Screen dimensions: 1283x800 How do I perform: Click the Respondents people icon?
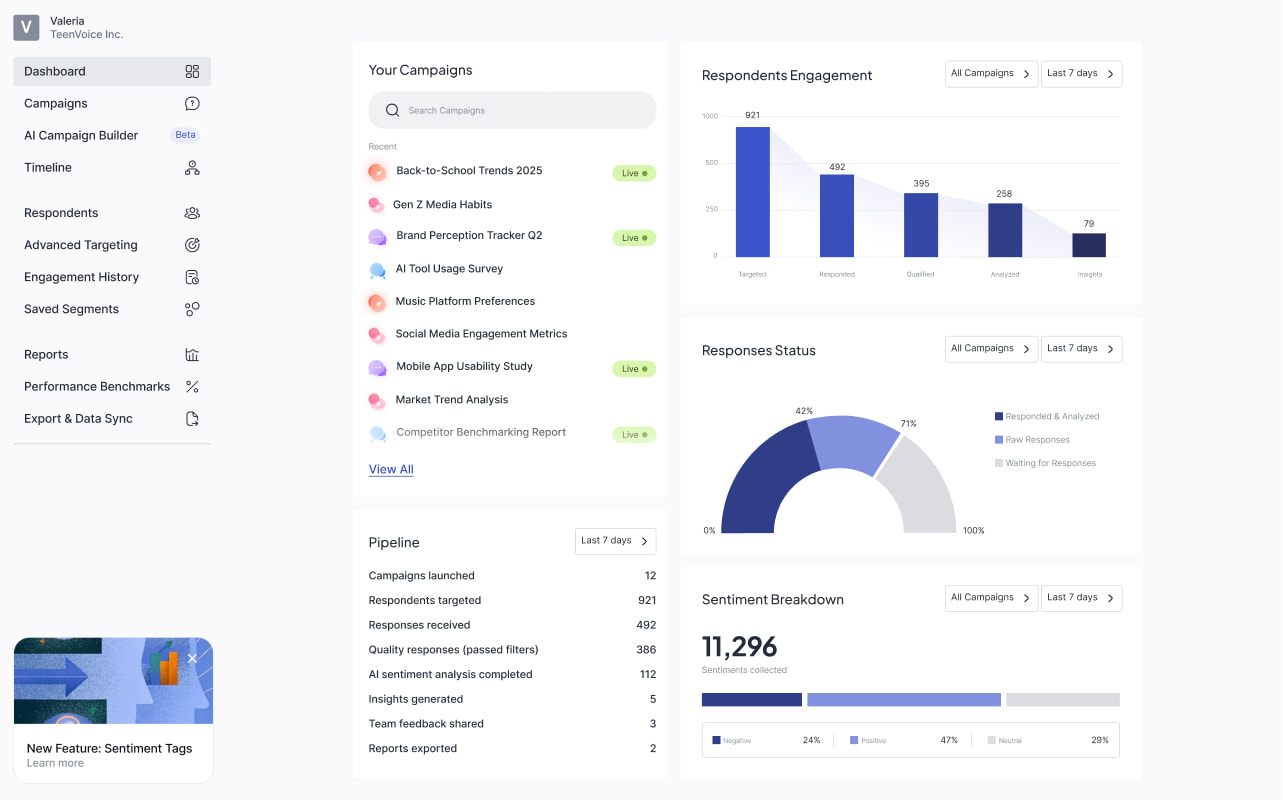click(192, 213)
